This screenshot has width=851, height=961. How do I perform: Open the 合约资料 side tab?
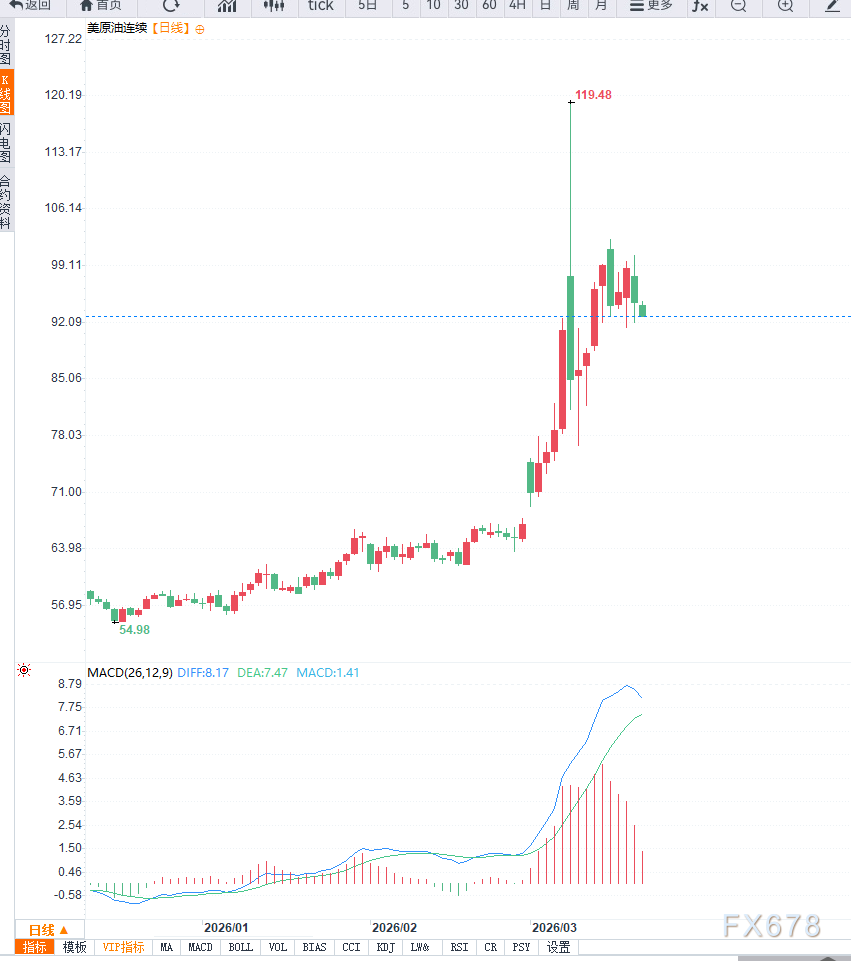click(x=6, y=202)
